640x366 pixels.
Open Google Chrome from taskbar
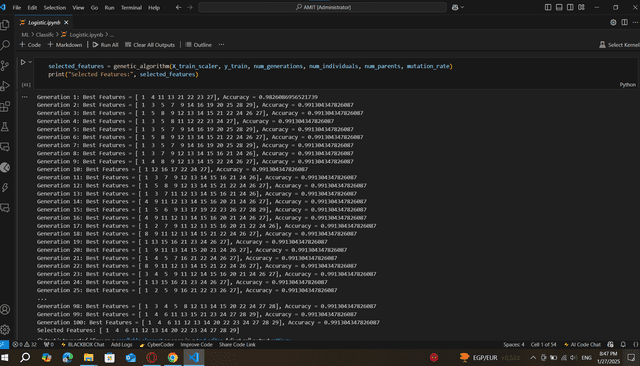(173, 357)
